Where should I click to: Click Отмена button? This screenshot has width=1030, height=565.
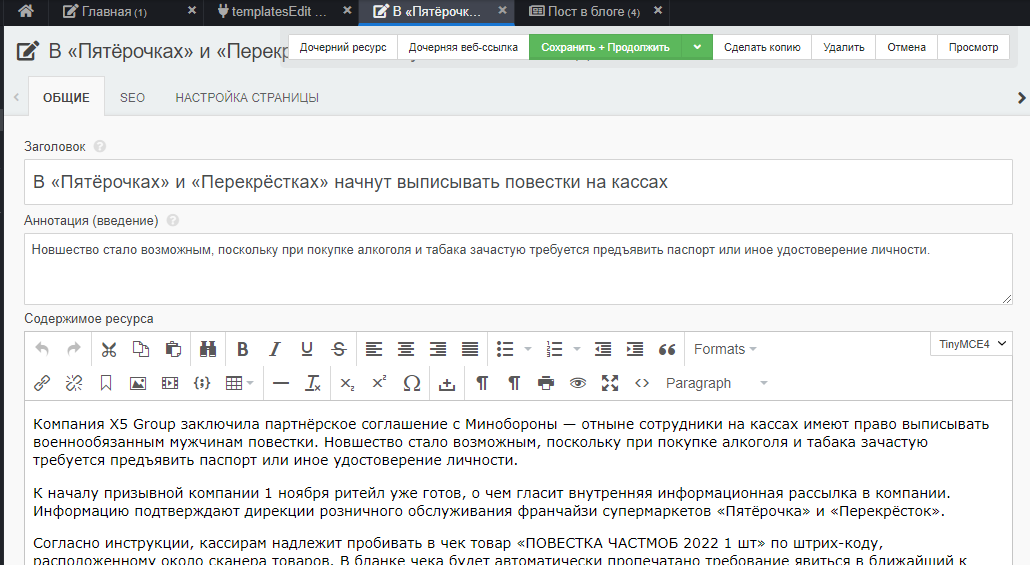point(907,47)
